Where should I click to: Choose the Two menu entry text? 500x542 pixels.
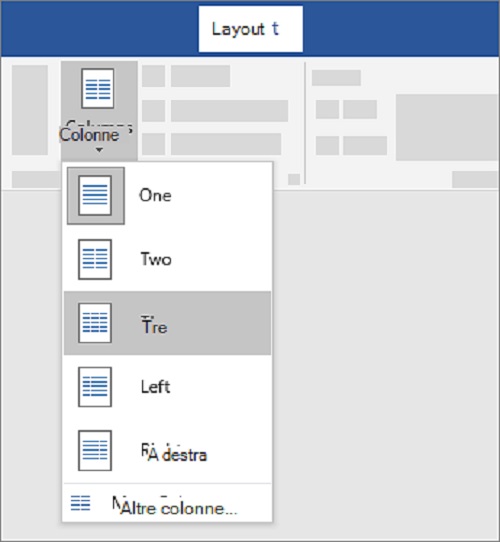point(156,259)
